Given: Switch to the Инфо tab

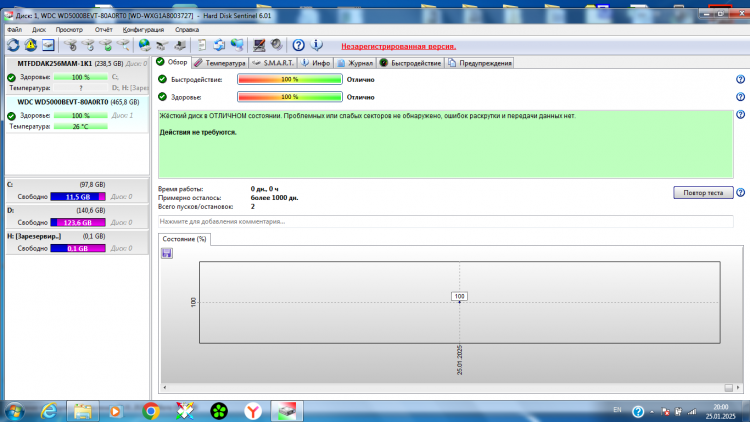Looking at the screenshot, I should [316, 63].
